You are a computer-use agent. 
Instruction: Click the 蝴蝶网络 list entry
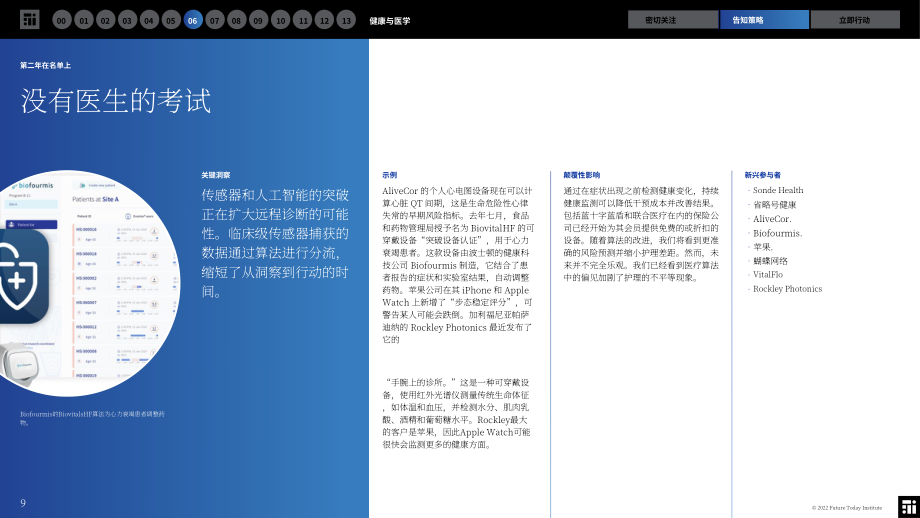point(770,260)
